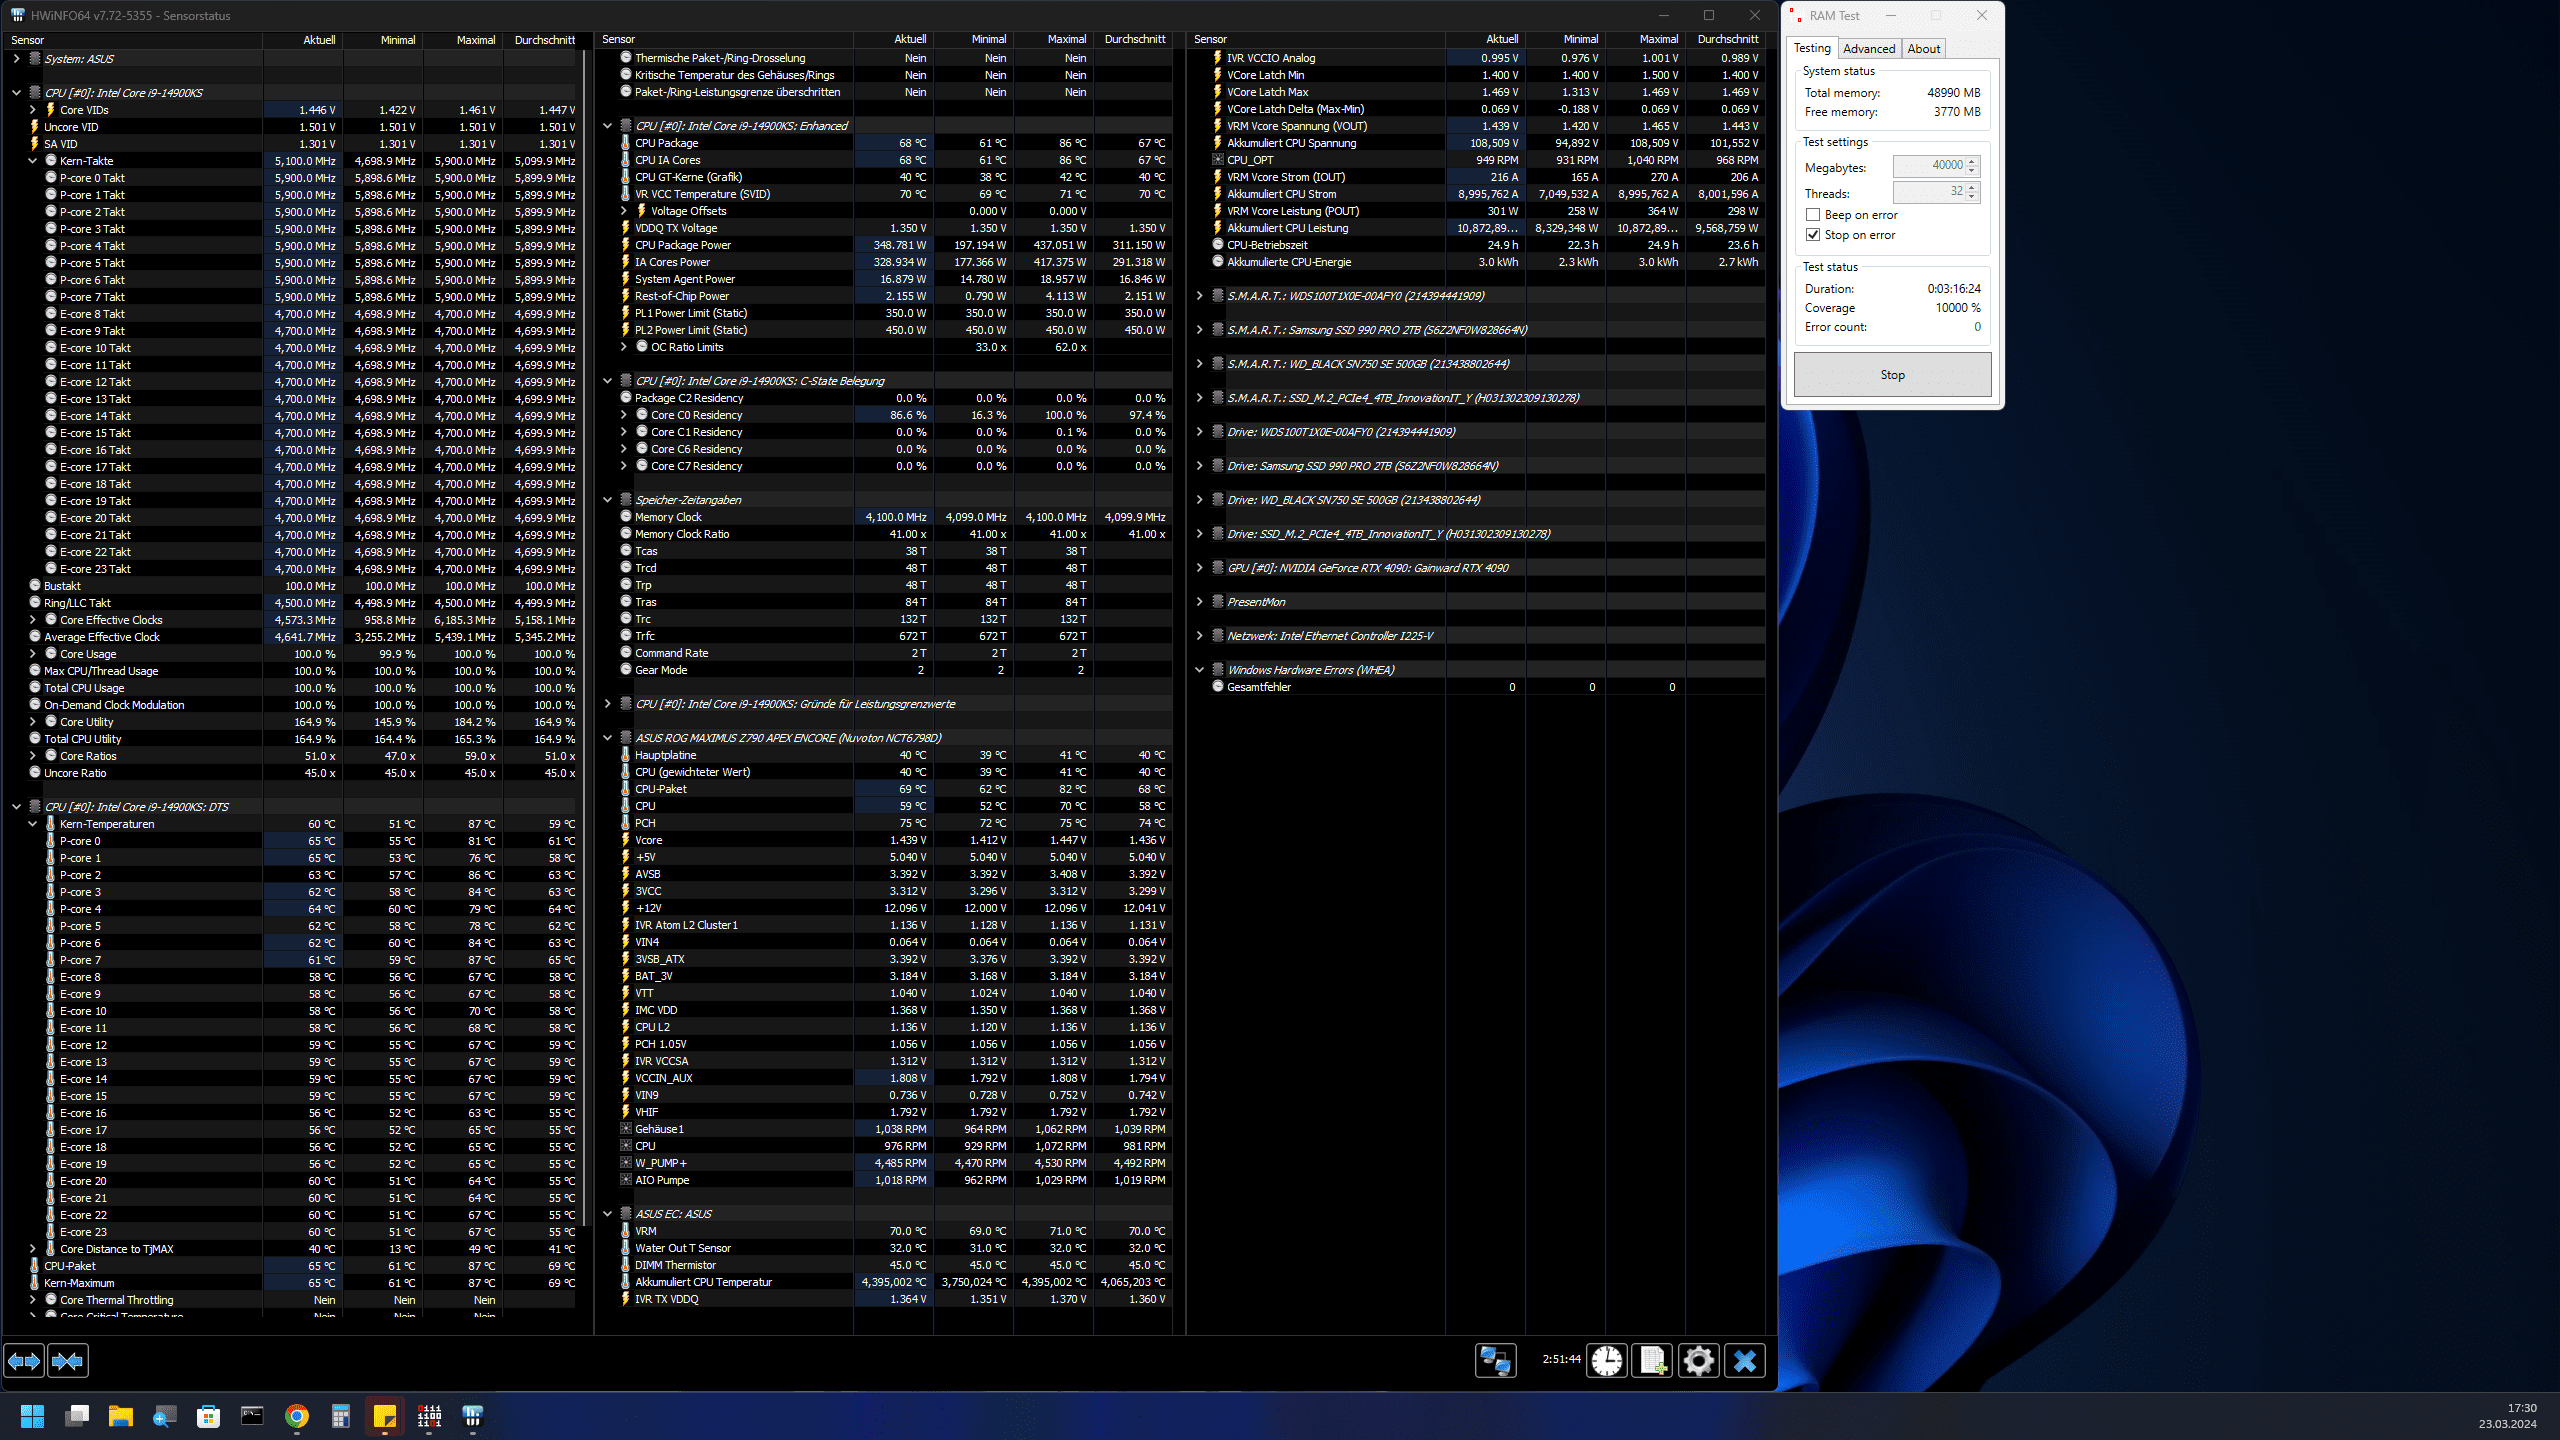Click the Megabytes stepper up arrow
2560x1440 pixels.
click(x=1972, y=161)
